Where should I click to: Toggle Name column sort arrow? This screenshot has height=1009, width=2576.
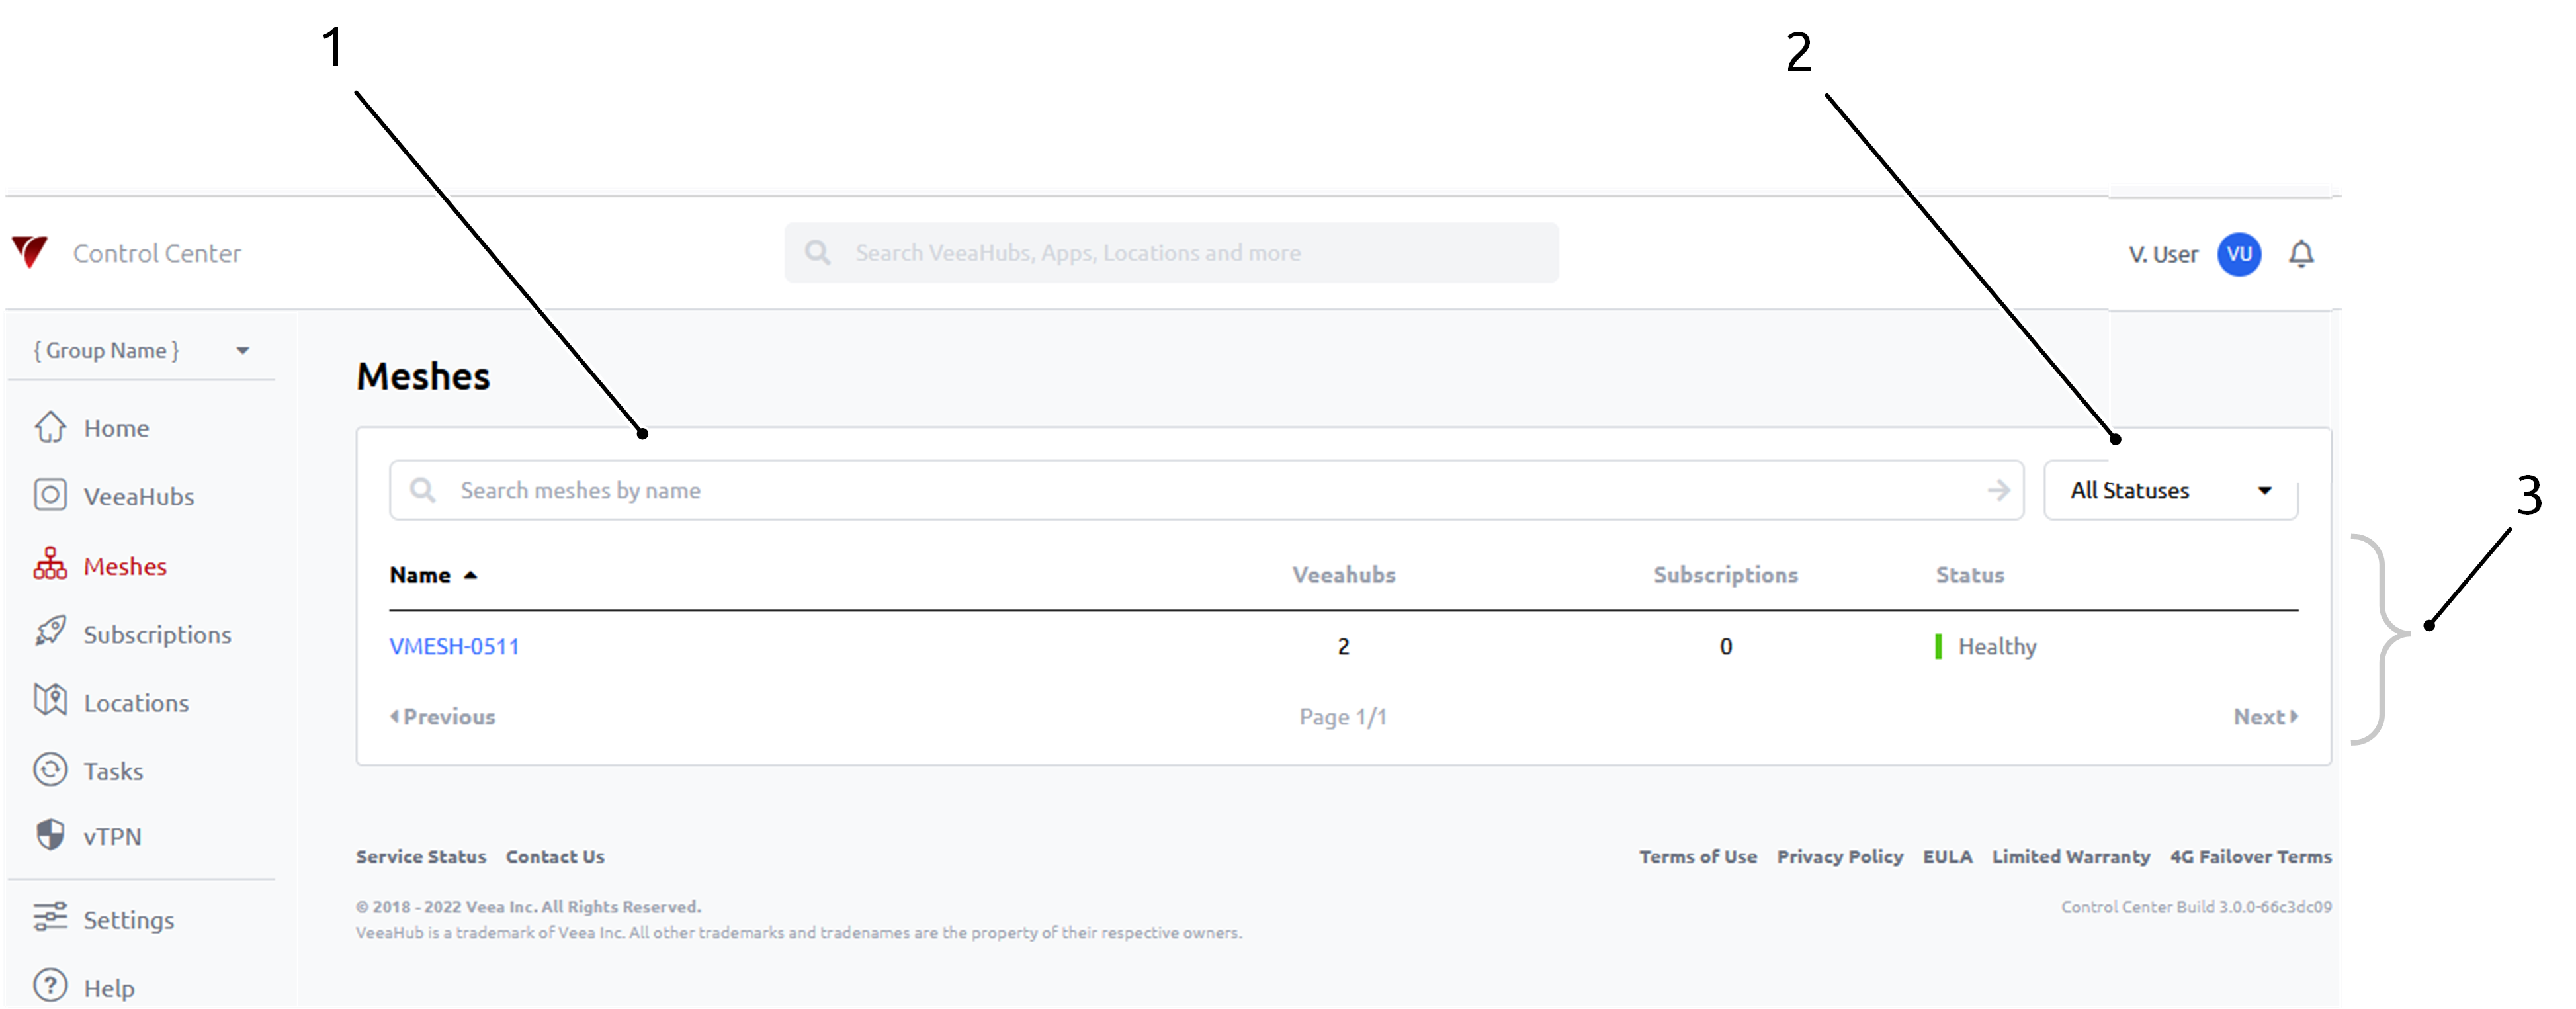click(470, 575)
